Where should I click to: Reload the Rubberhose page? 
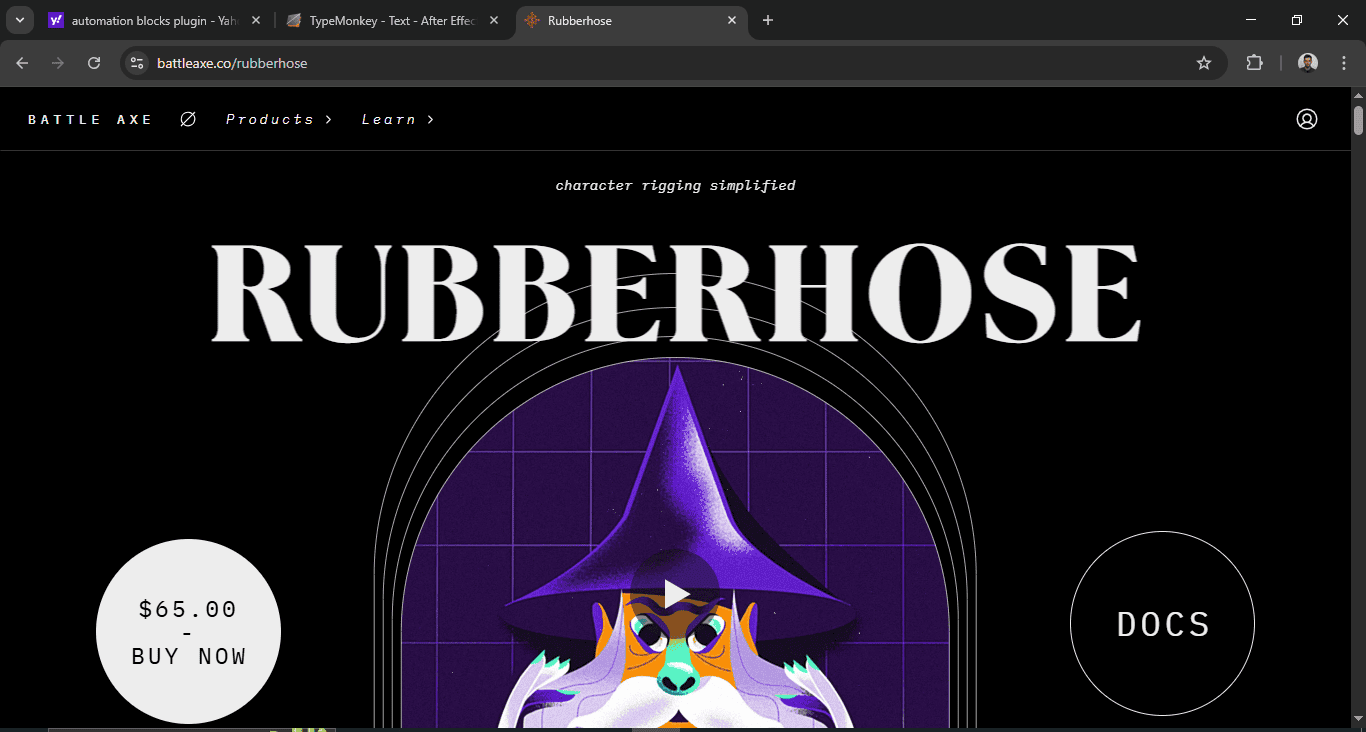click(x=94, y=63)
